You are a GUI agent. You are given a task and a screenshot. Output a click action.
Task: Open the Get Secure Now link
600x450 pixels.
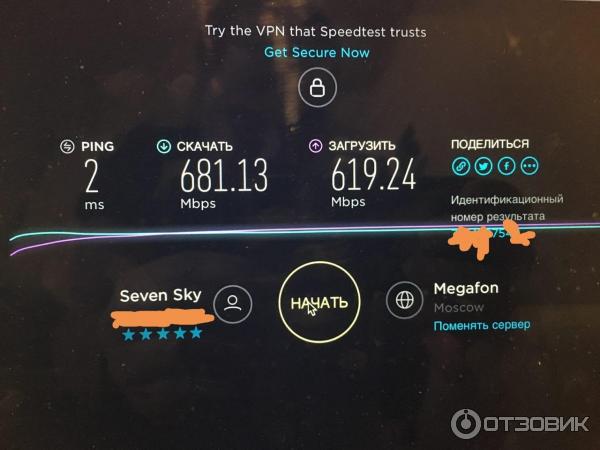[317, 52]
